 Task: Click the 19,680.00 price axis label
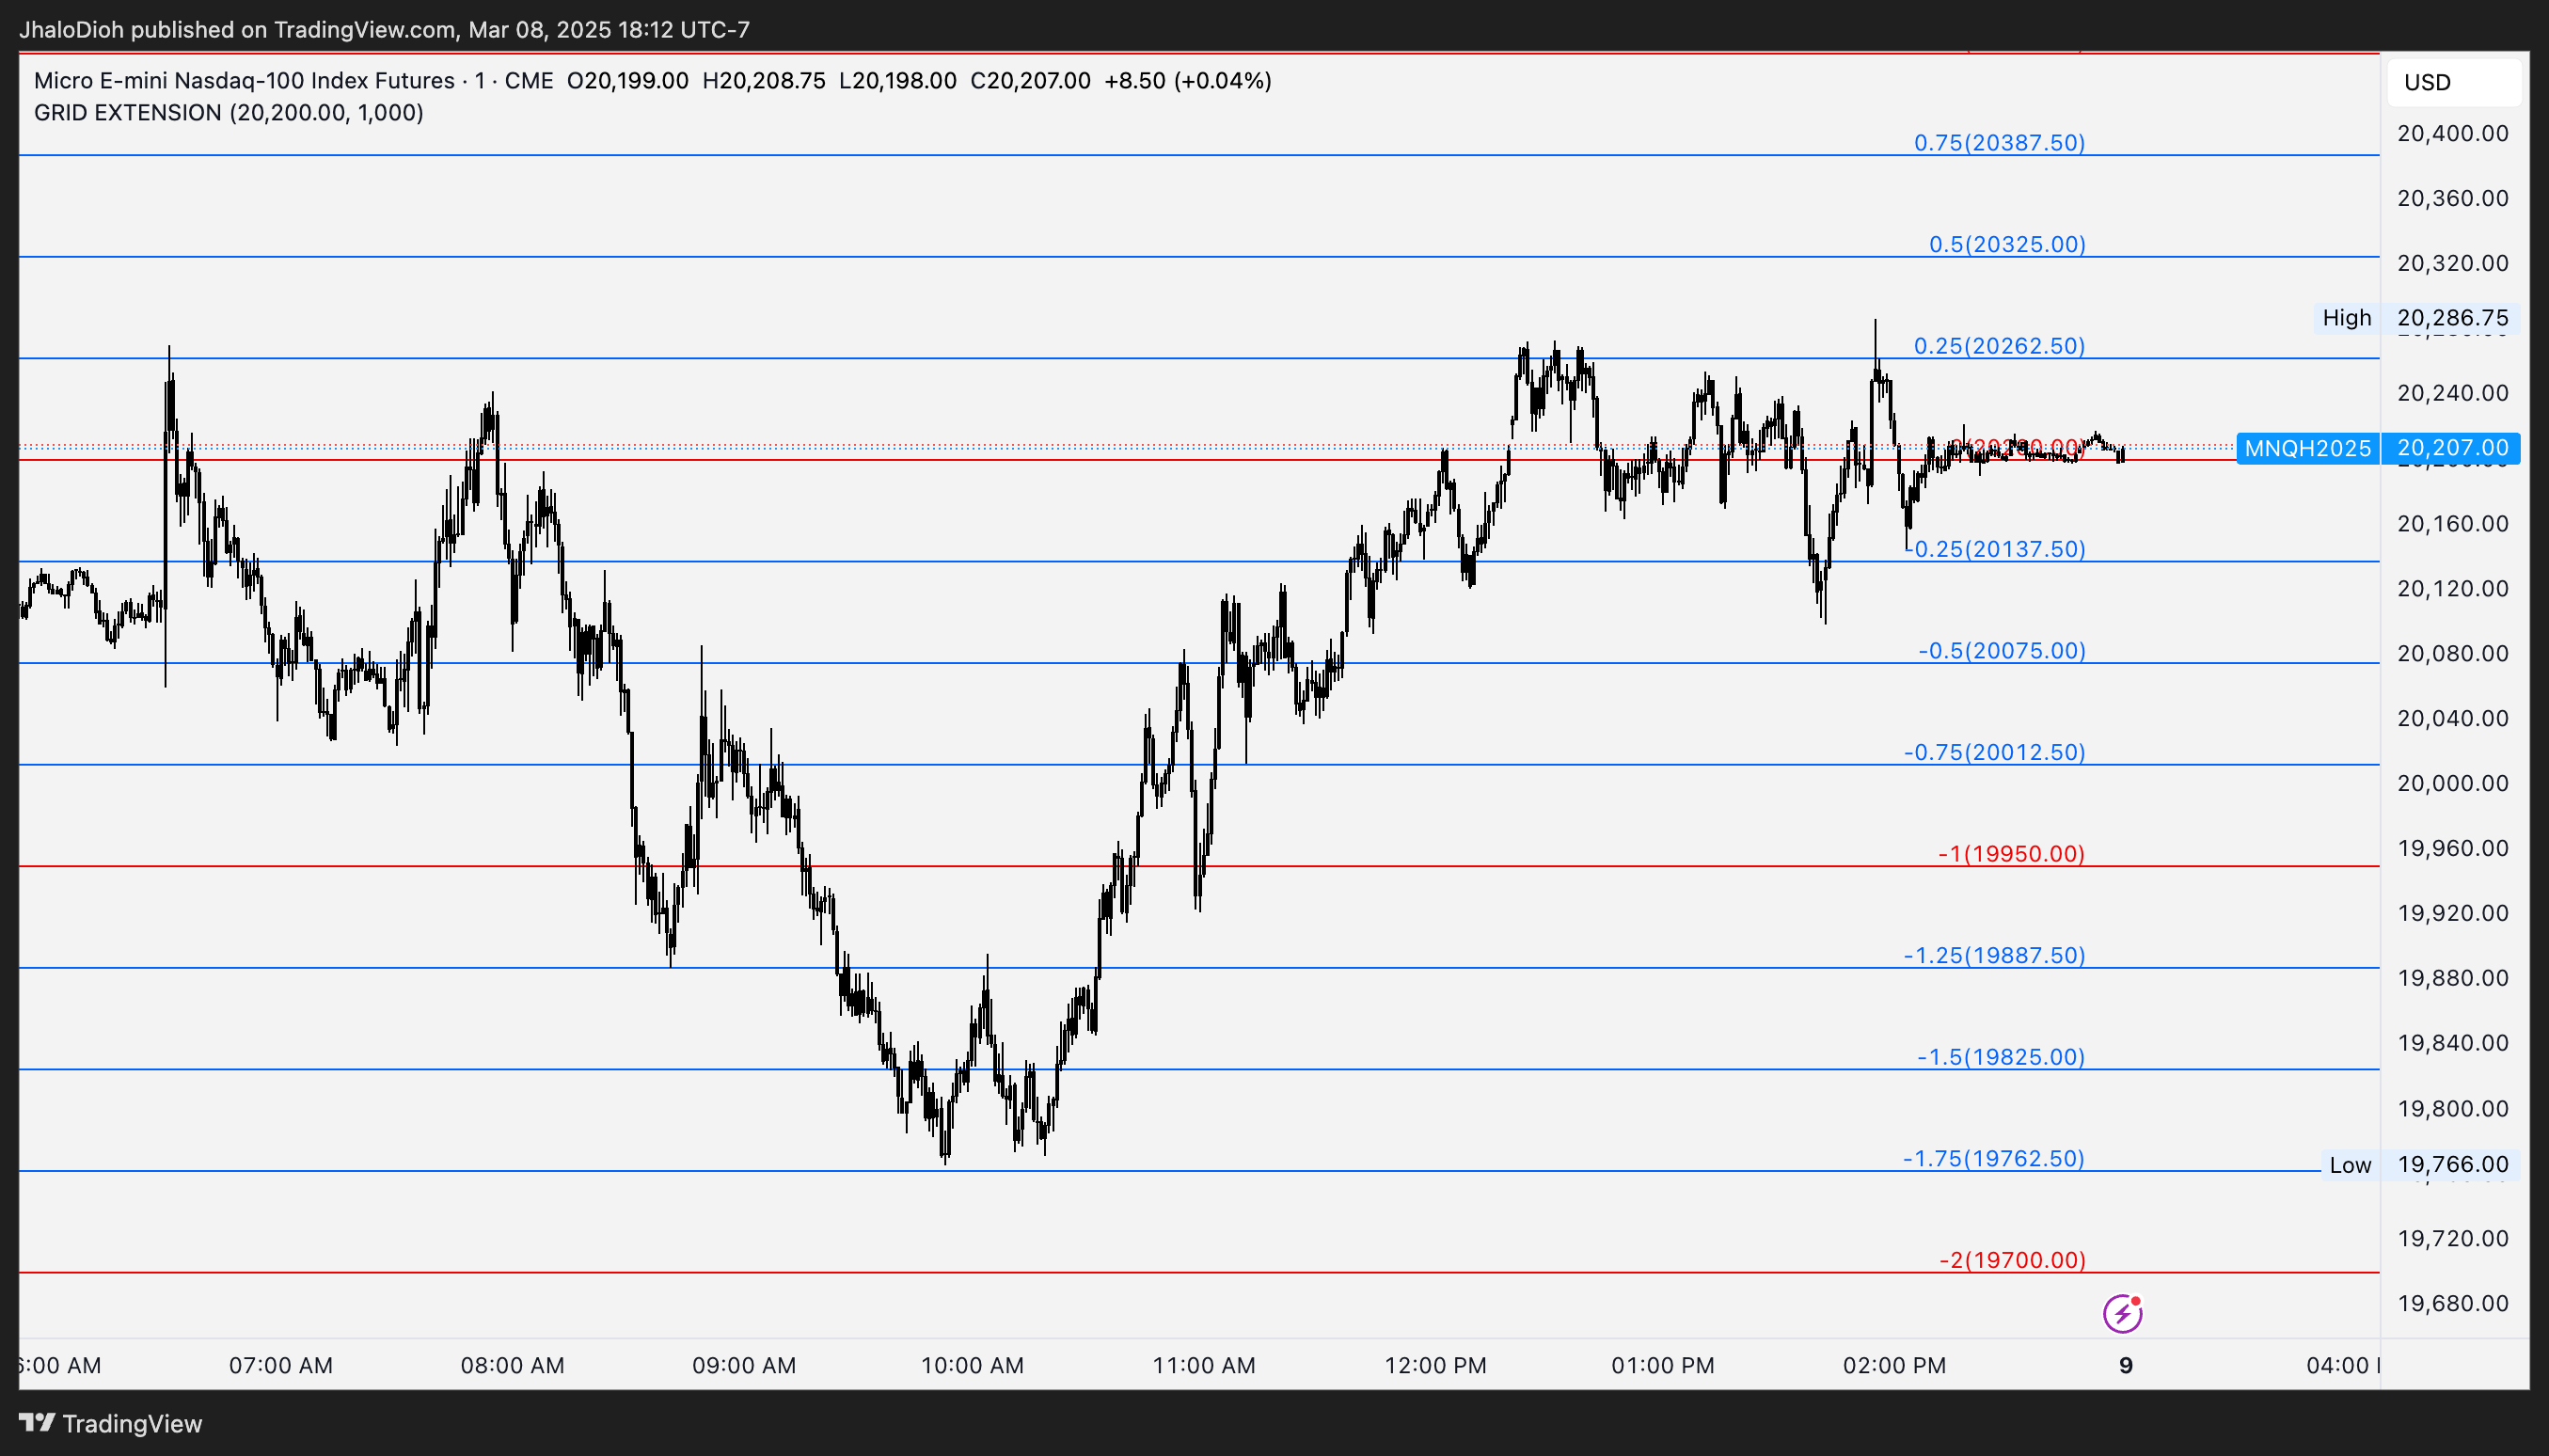tap(2453, 1303)
